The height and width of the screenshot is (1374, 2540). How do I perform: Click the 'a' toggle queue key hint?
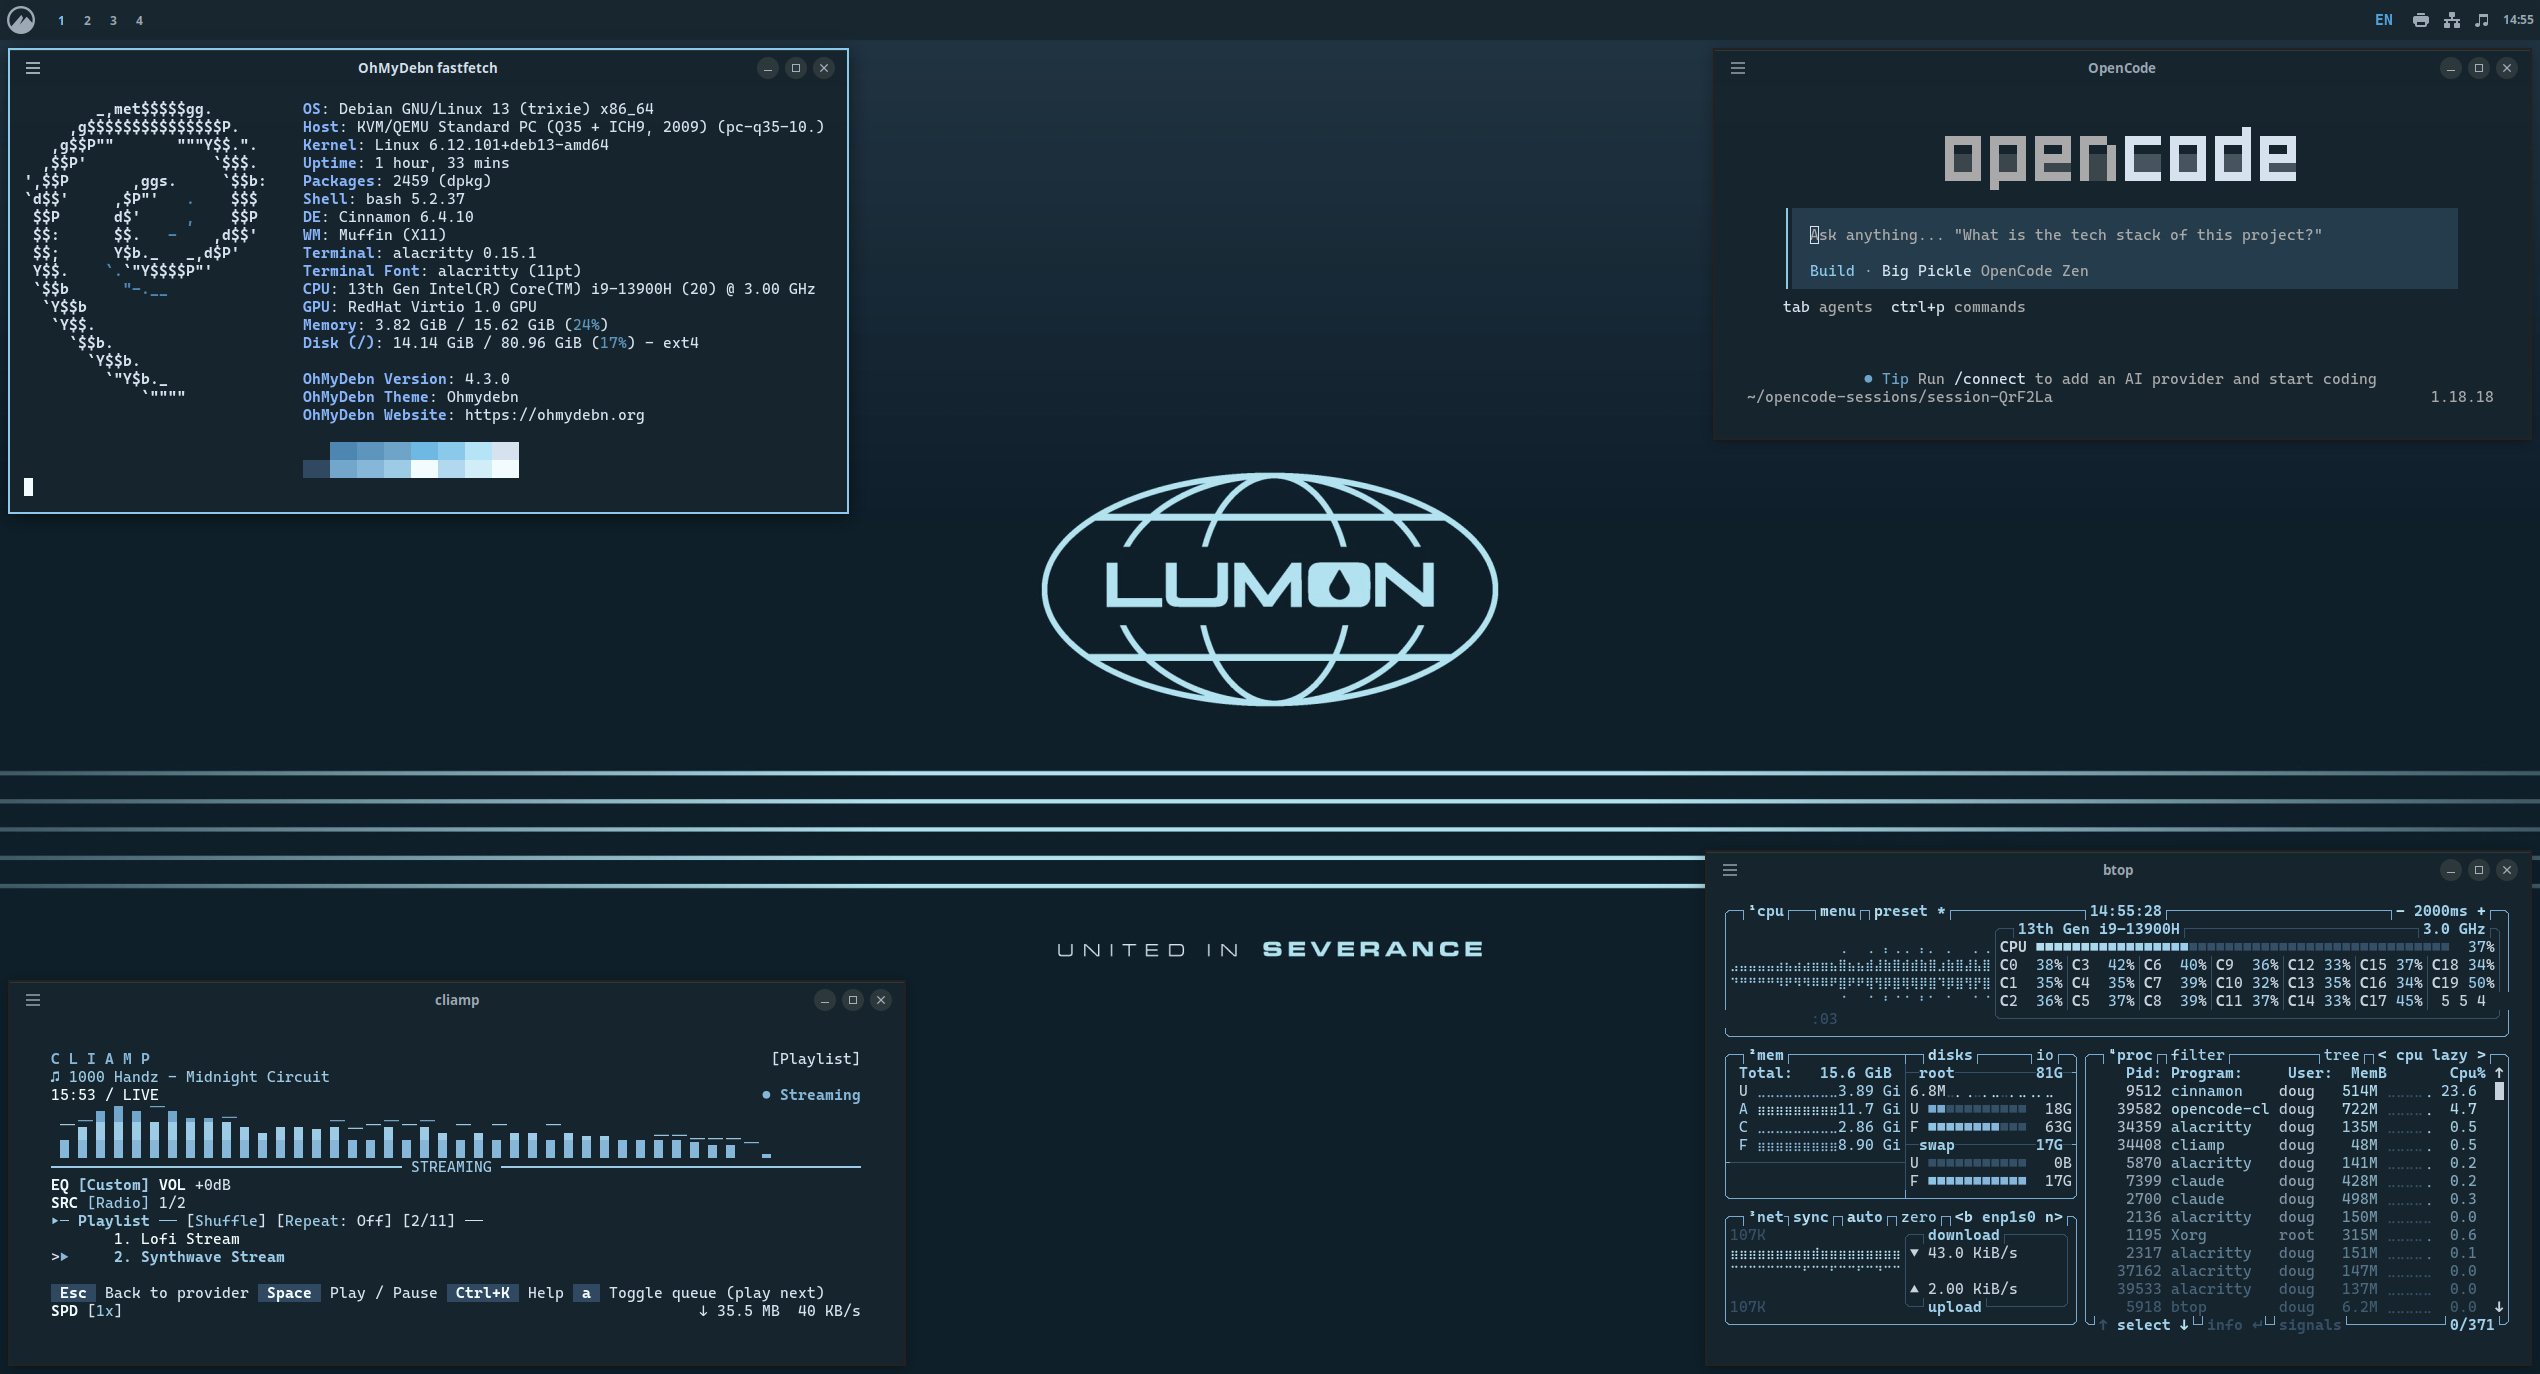586,1293
